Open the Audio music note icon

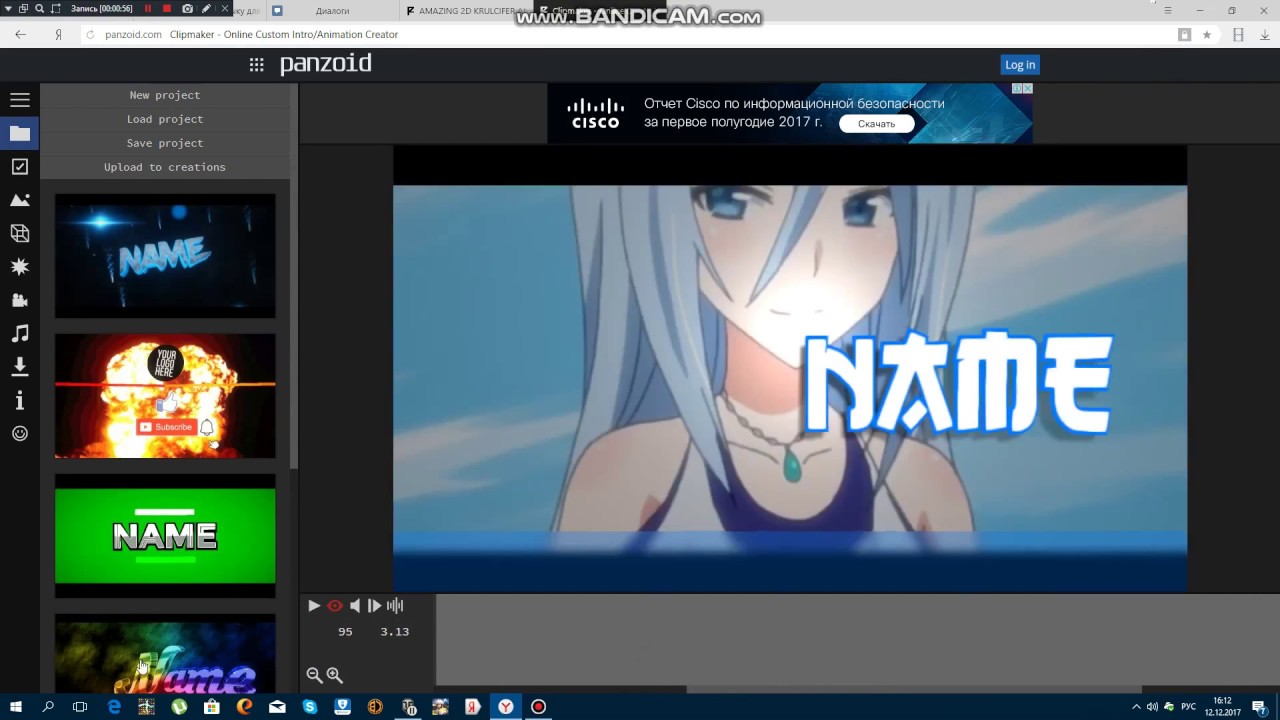coord(20,333)
